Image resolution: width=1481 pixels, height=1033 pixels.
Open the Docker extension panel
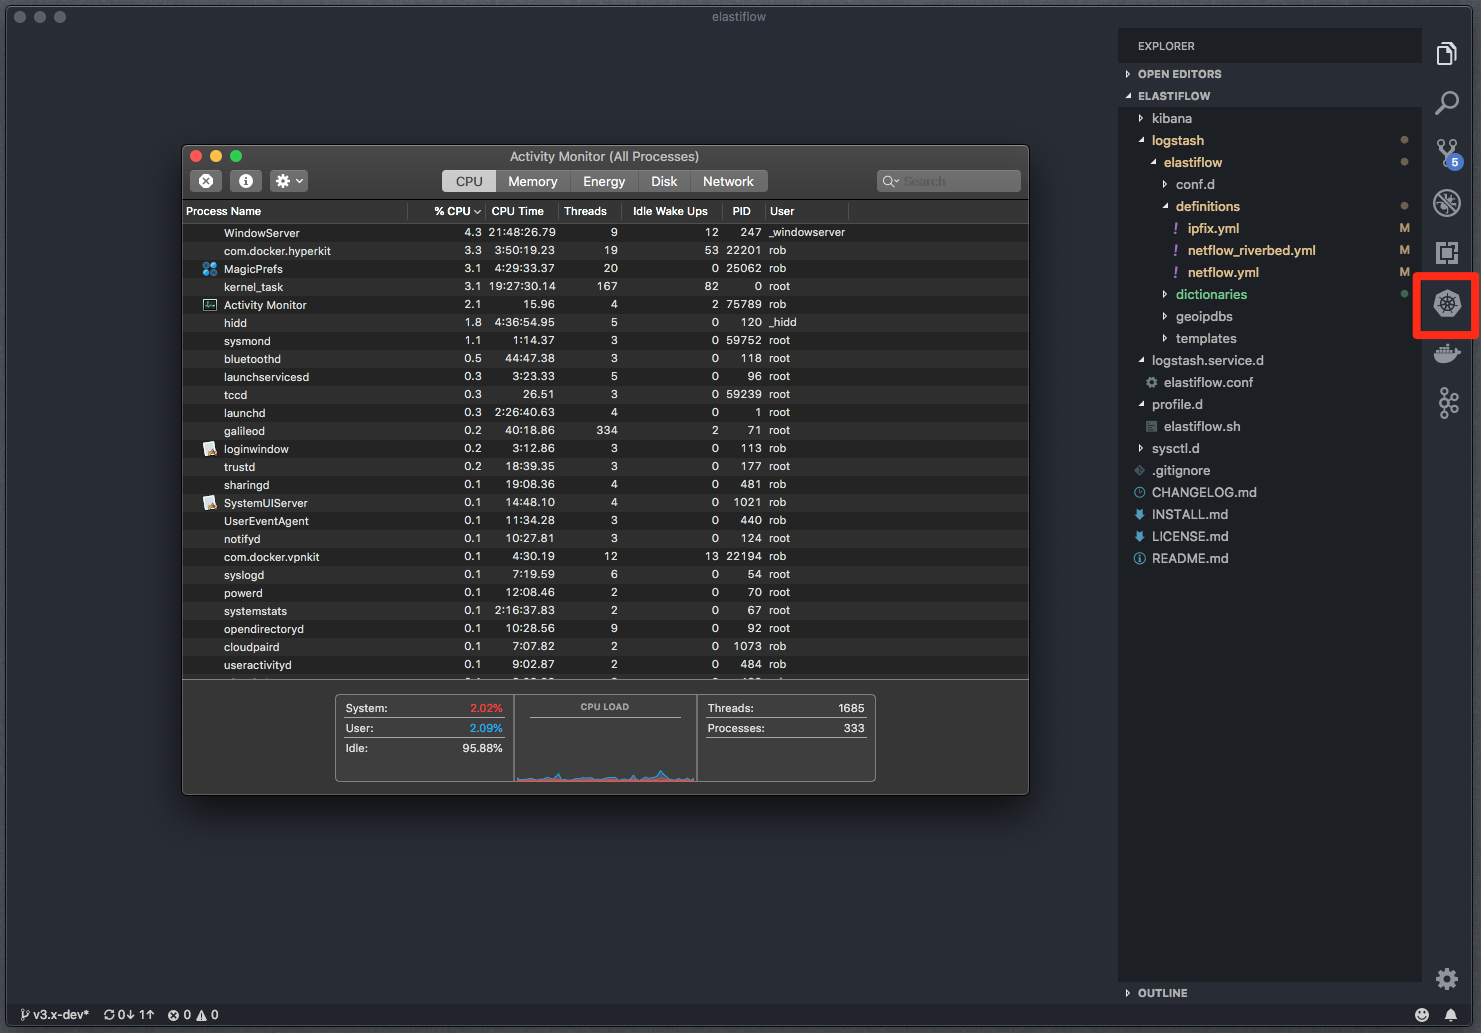[x=1447, y=353]
